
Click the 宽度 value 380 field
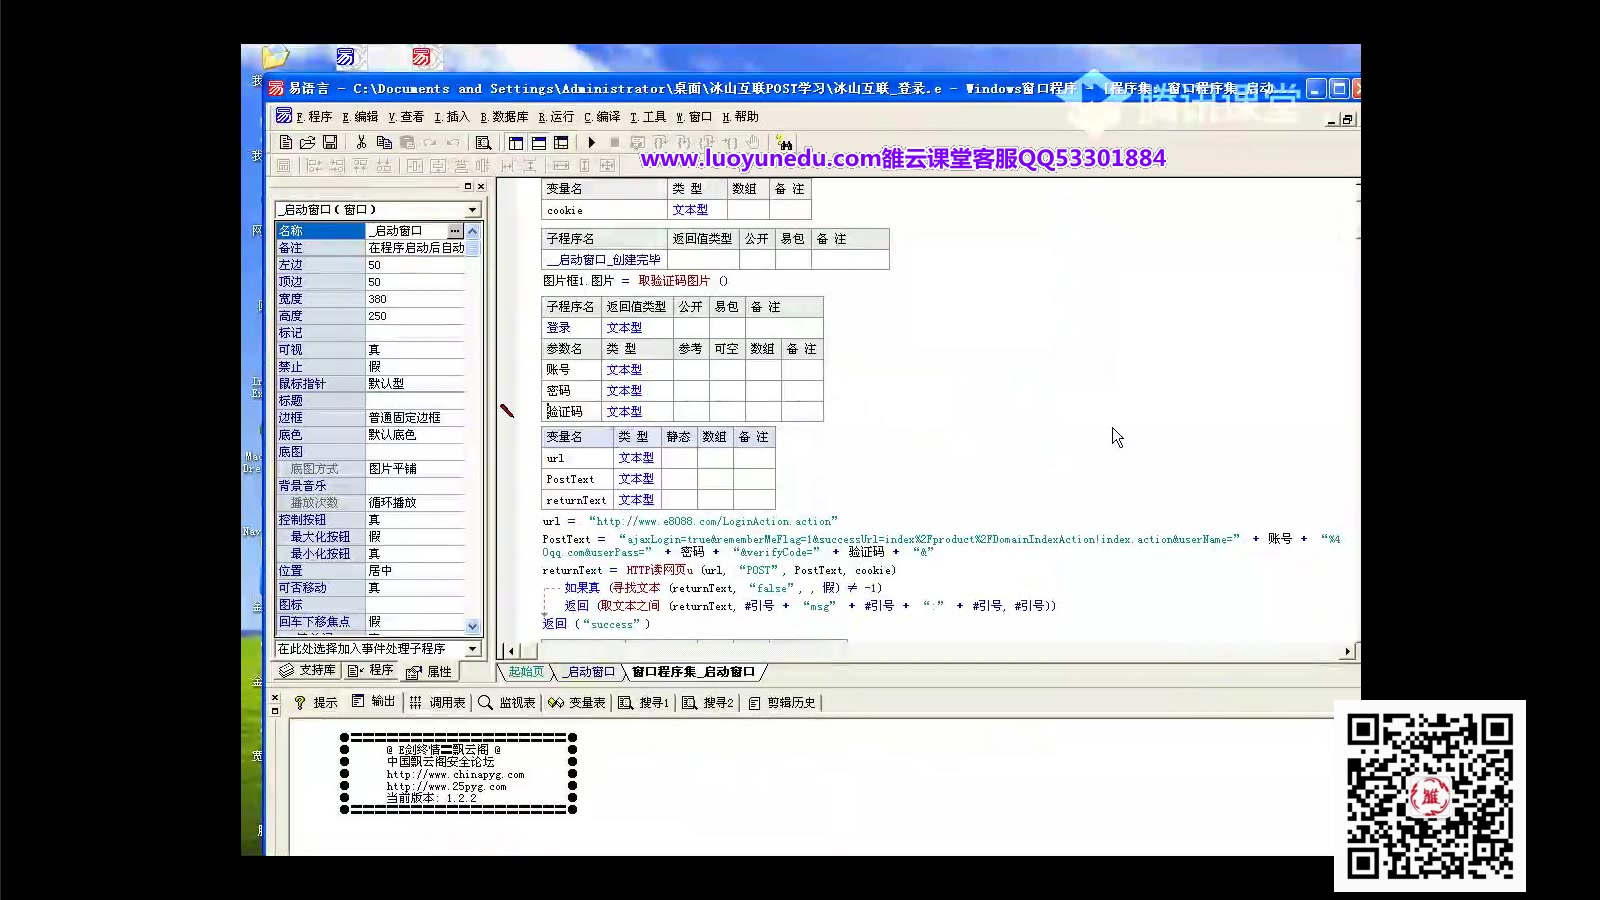(x=415, y=299)
